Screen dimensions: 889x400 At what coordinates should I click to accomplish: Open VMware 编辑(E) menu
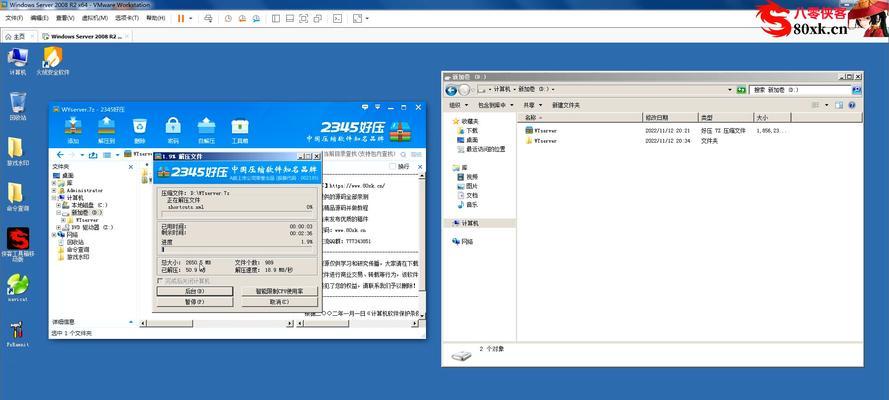click(x=40, y=18)
